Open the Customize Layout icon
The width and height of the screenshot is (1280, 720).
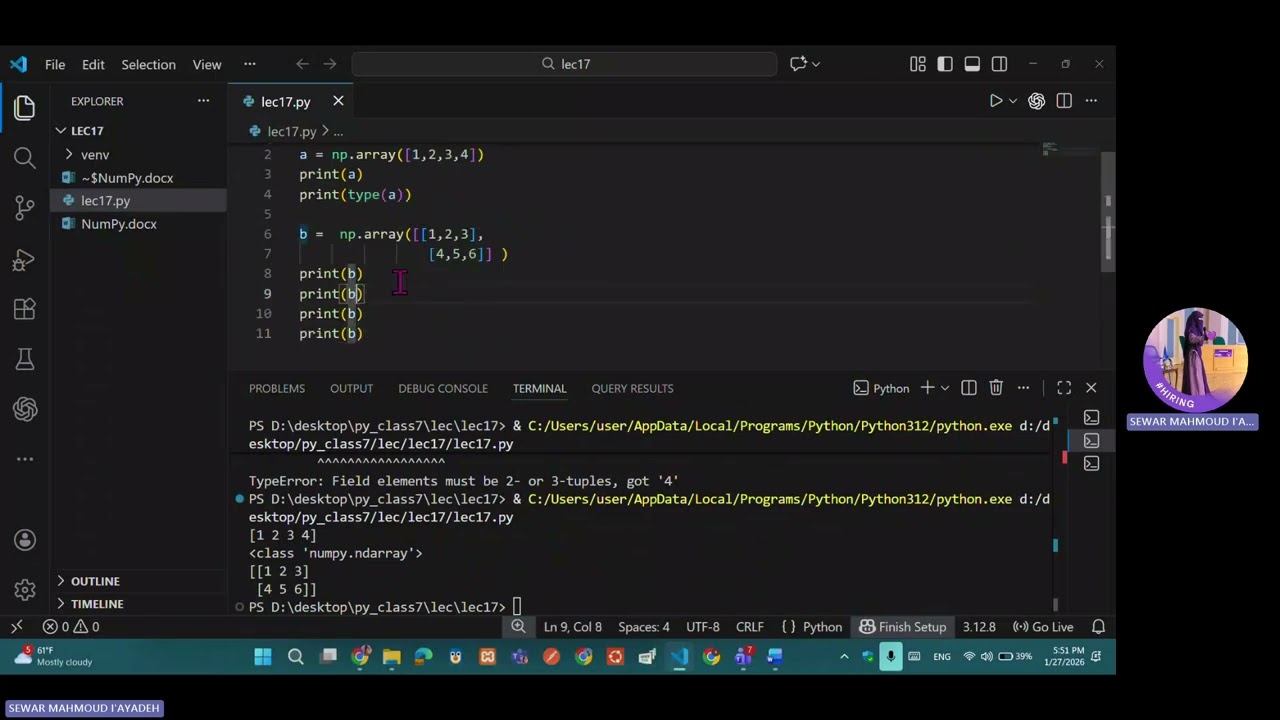tap(918, 64)
